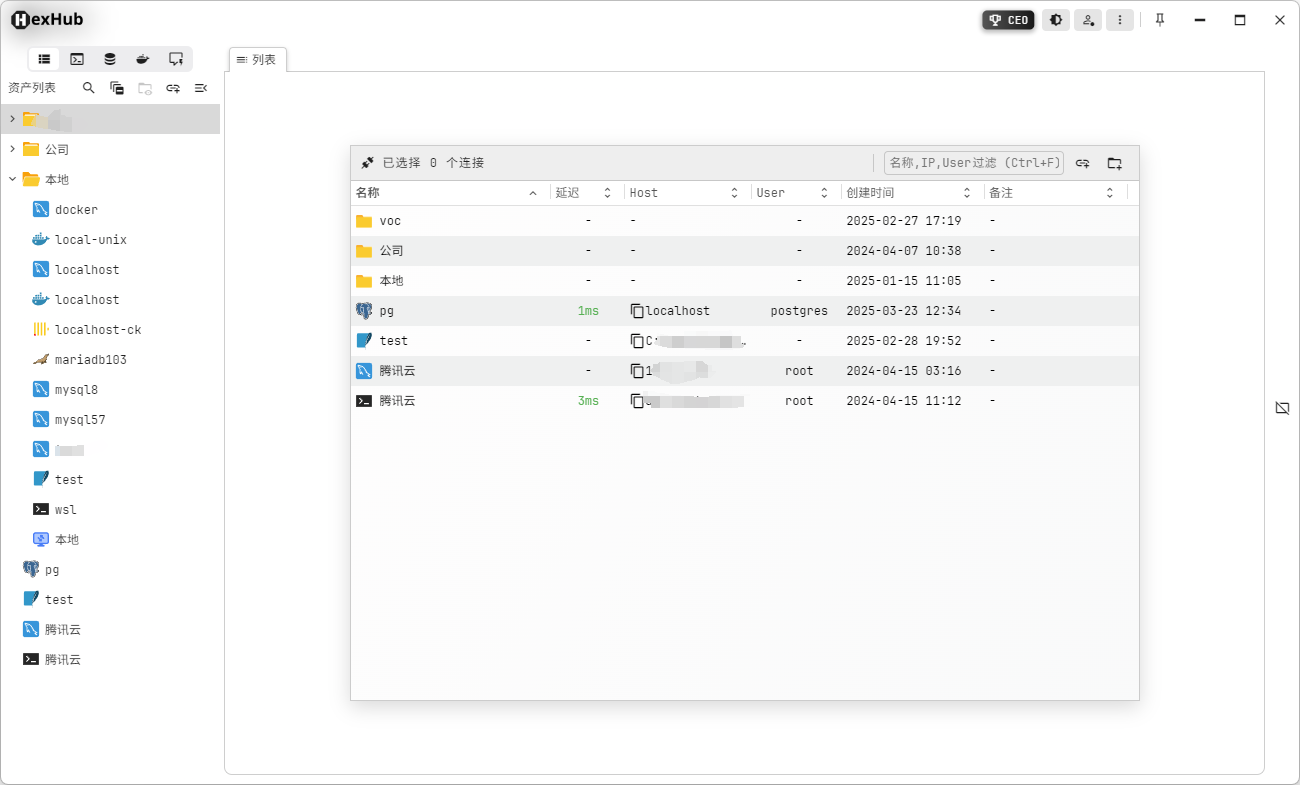The image size is (1300, 785).
Task: Select the 列表 tab
Action: 257,60
